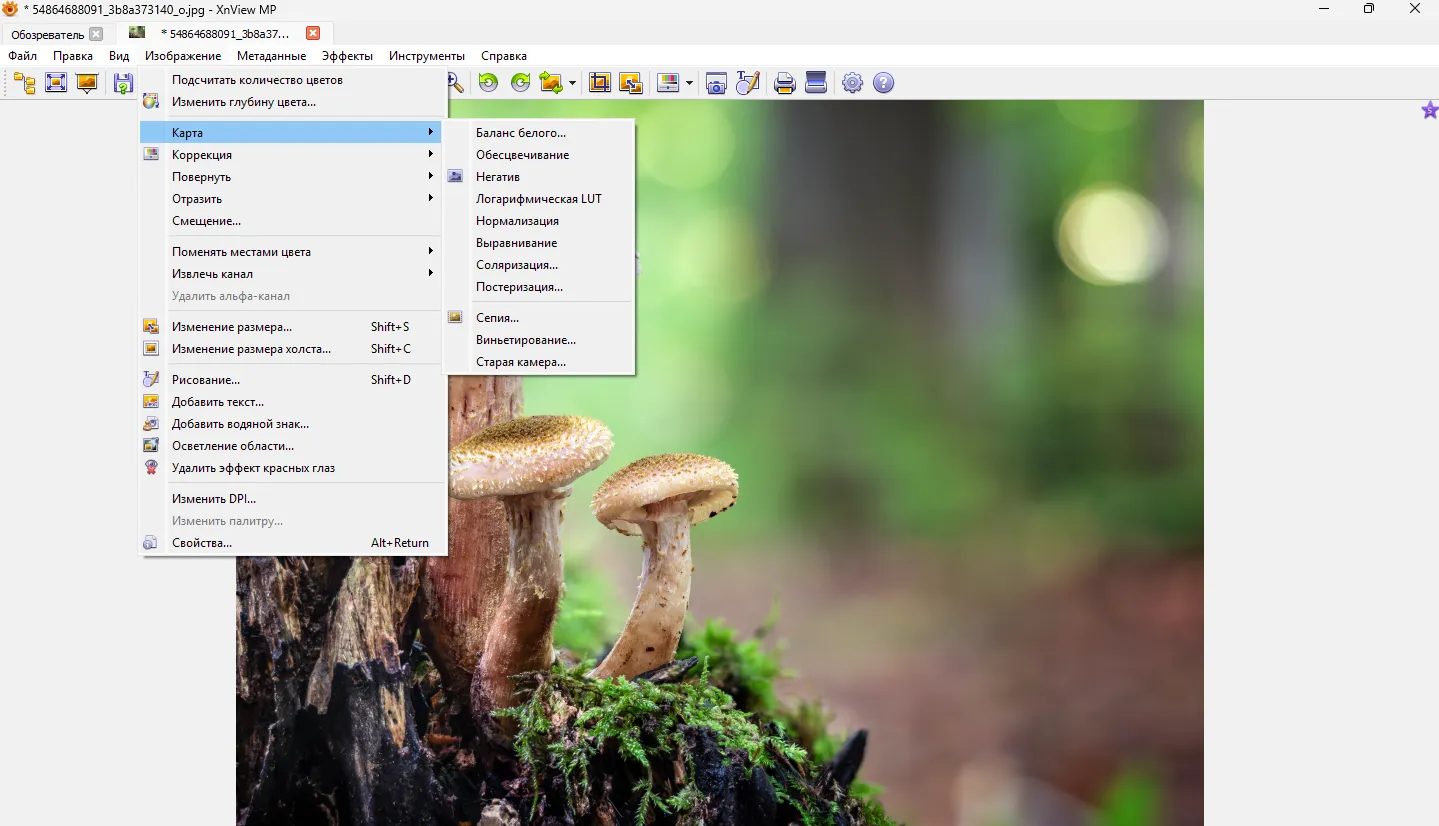Select Негатив from the Карта submenu
Screen dimensions: 1439x826
(x=500, y=176)
